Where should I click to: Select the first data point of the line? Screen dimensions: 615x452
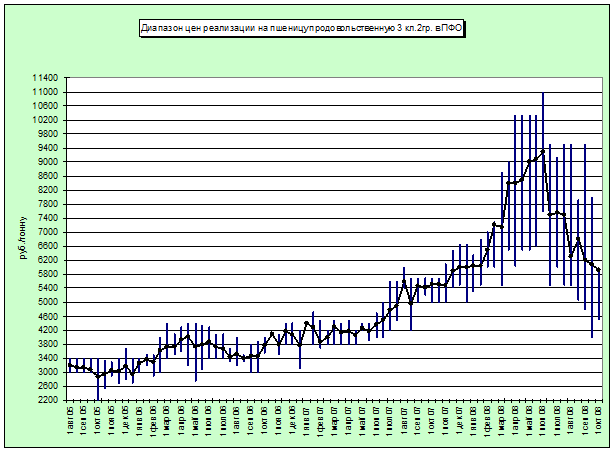pyautogui.click(x=70, y=365)
